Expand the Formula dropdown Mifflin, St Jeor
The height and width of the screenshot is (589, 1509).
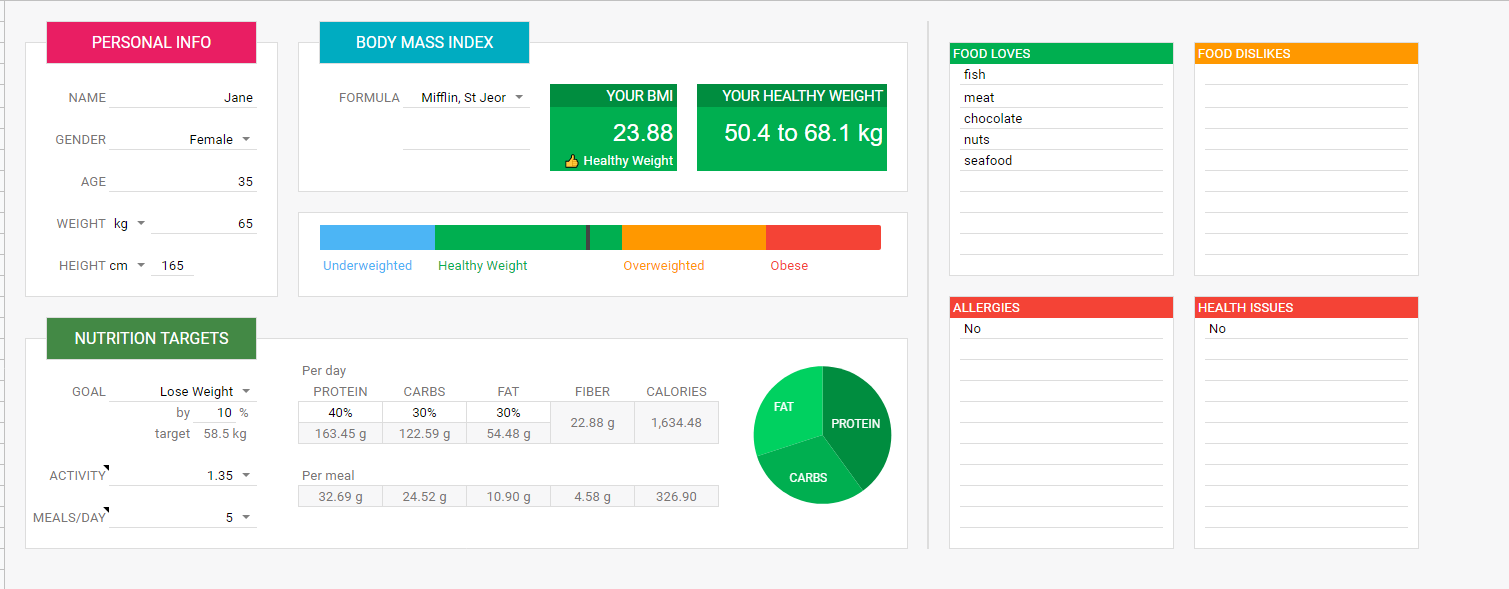coord(519,98)
